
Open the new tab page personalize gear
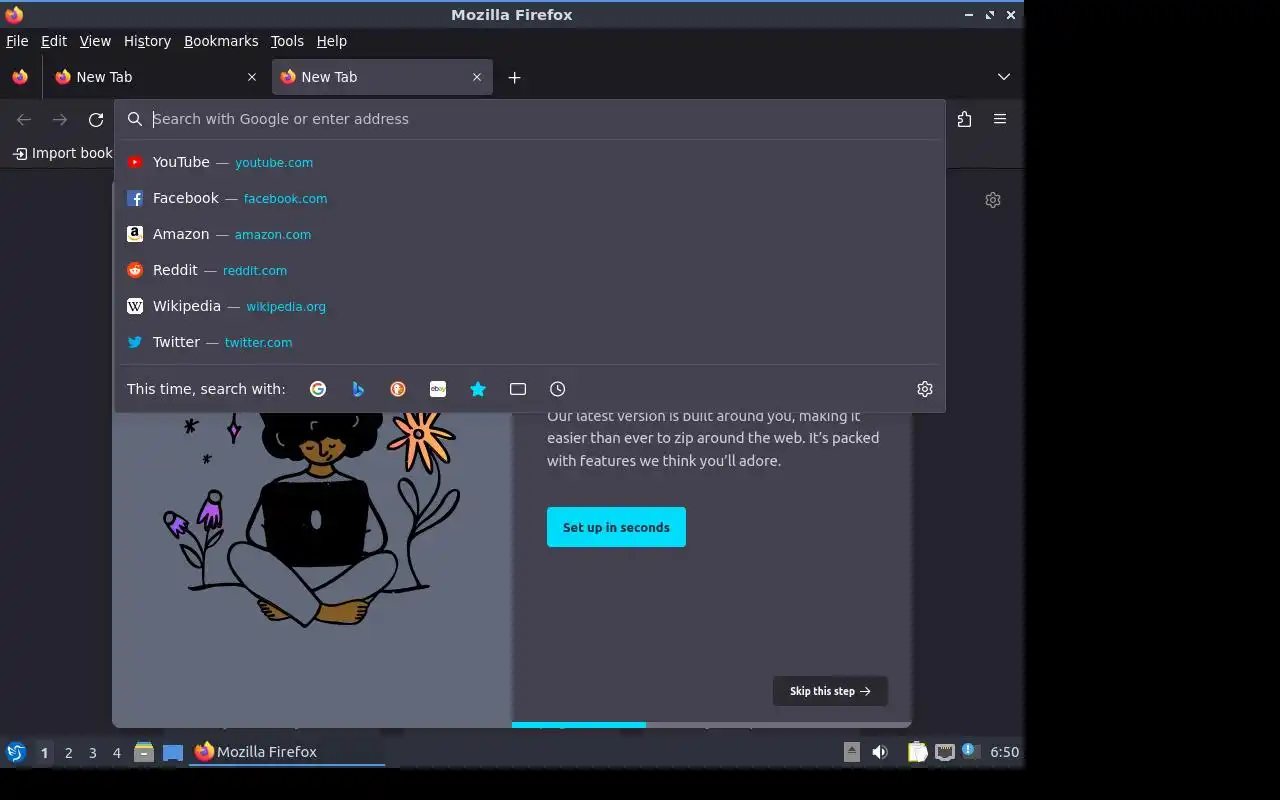click(993, 200)
